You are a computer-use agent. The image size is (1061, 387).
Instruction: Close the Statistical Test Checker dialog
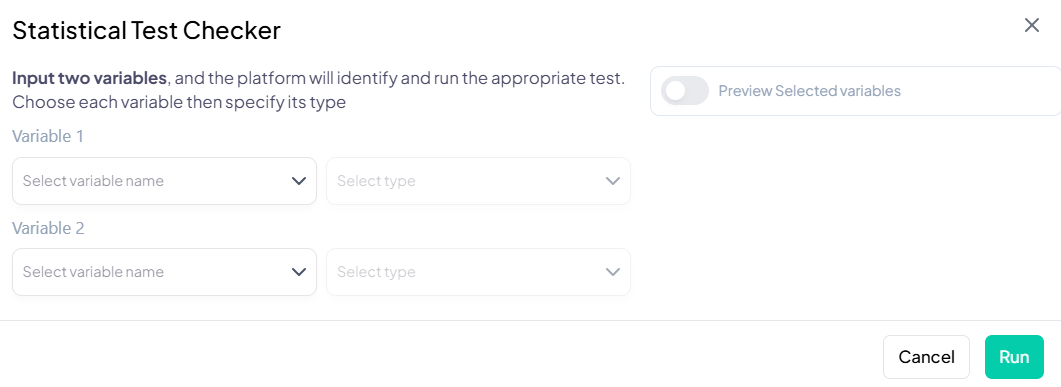click(1031, 26)
